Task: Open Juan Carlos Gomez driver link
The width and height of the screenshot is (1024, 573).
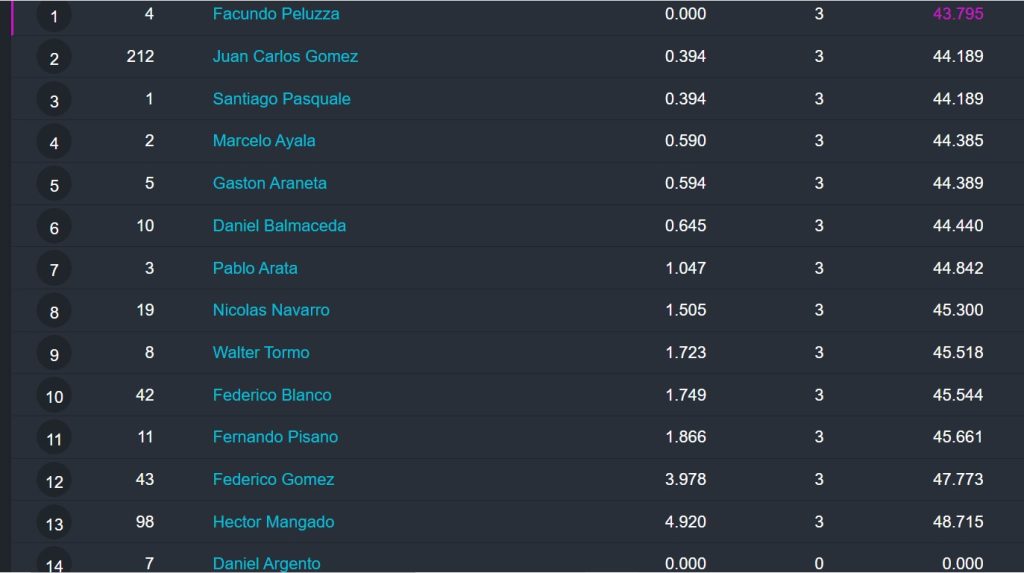Action: point(285,56)
